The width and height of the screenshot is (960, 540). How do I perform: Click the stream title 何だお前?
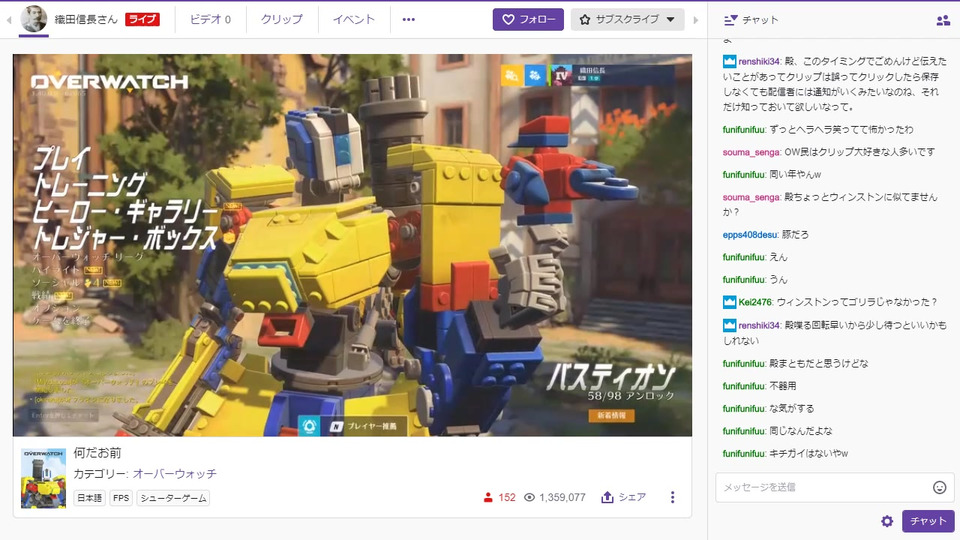point(97,453)
